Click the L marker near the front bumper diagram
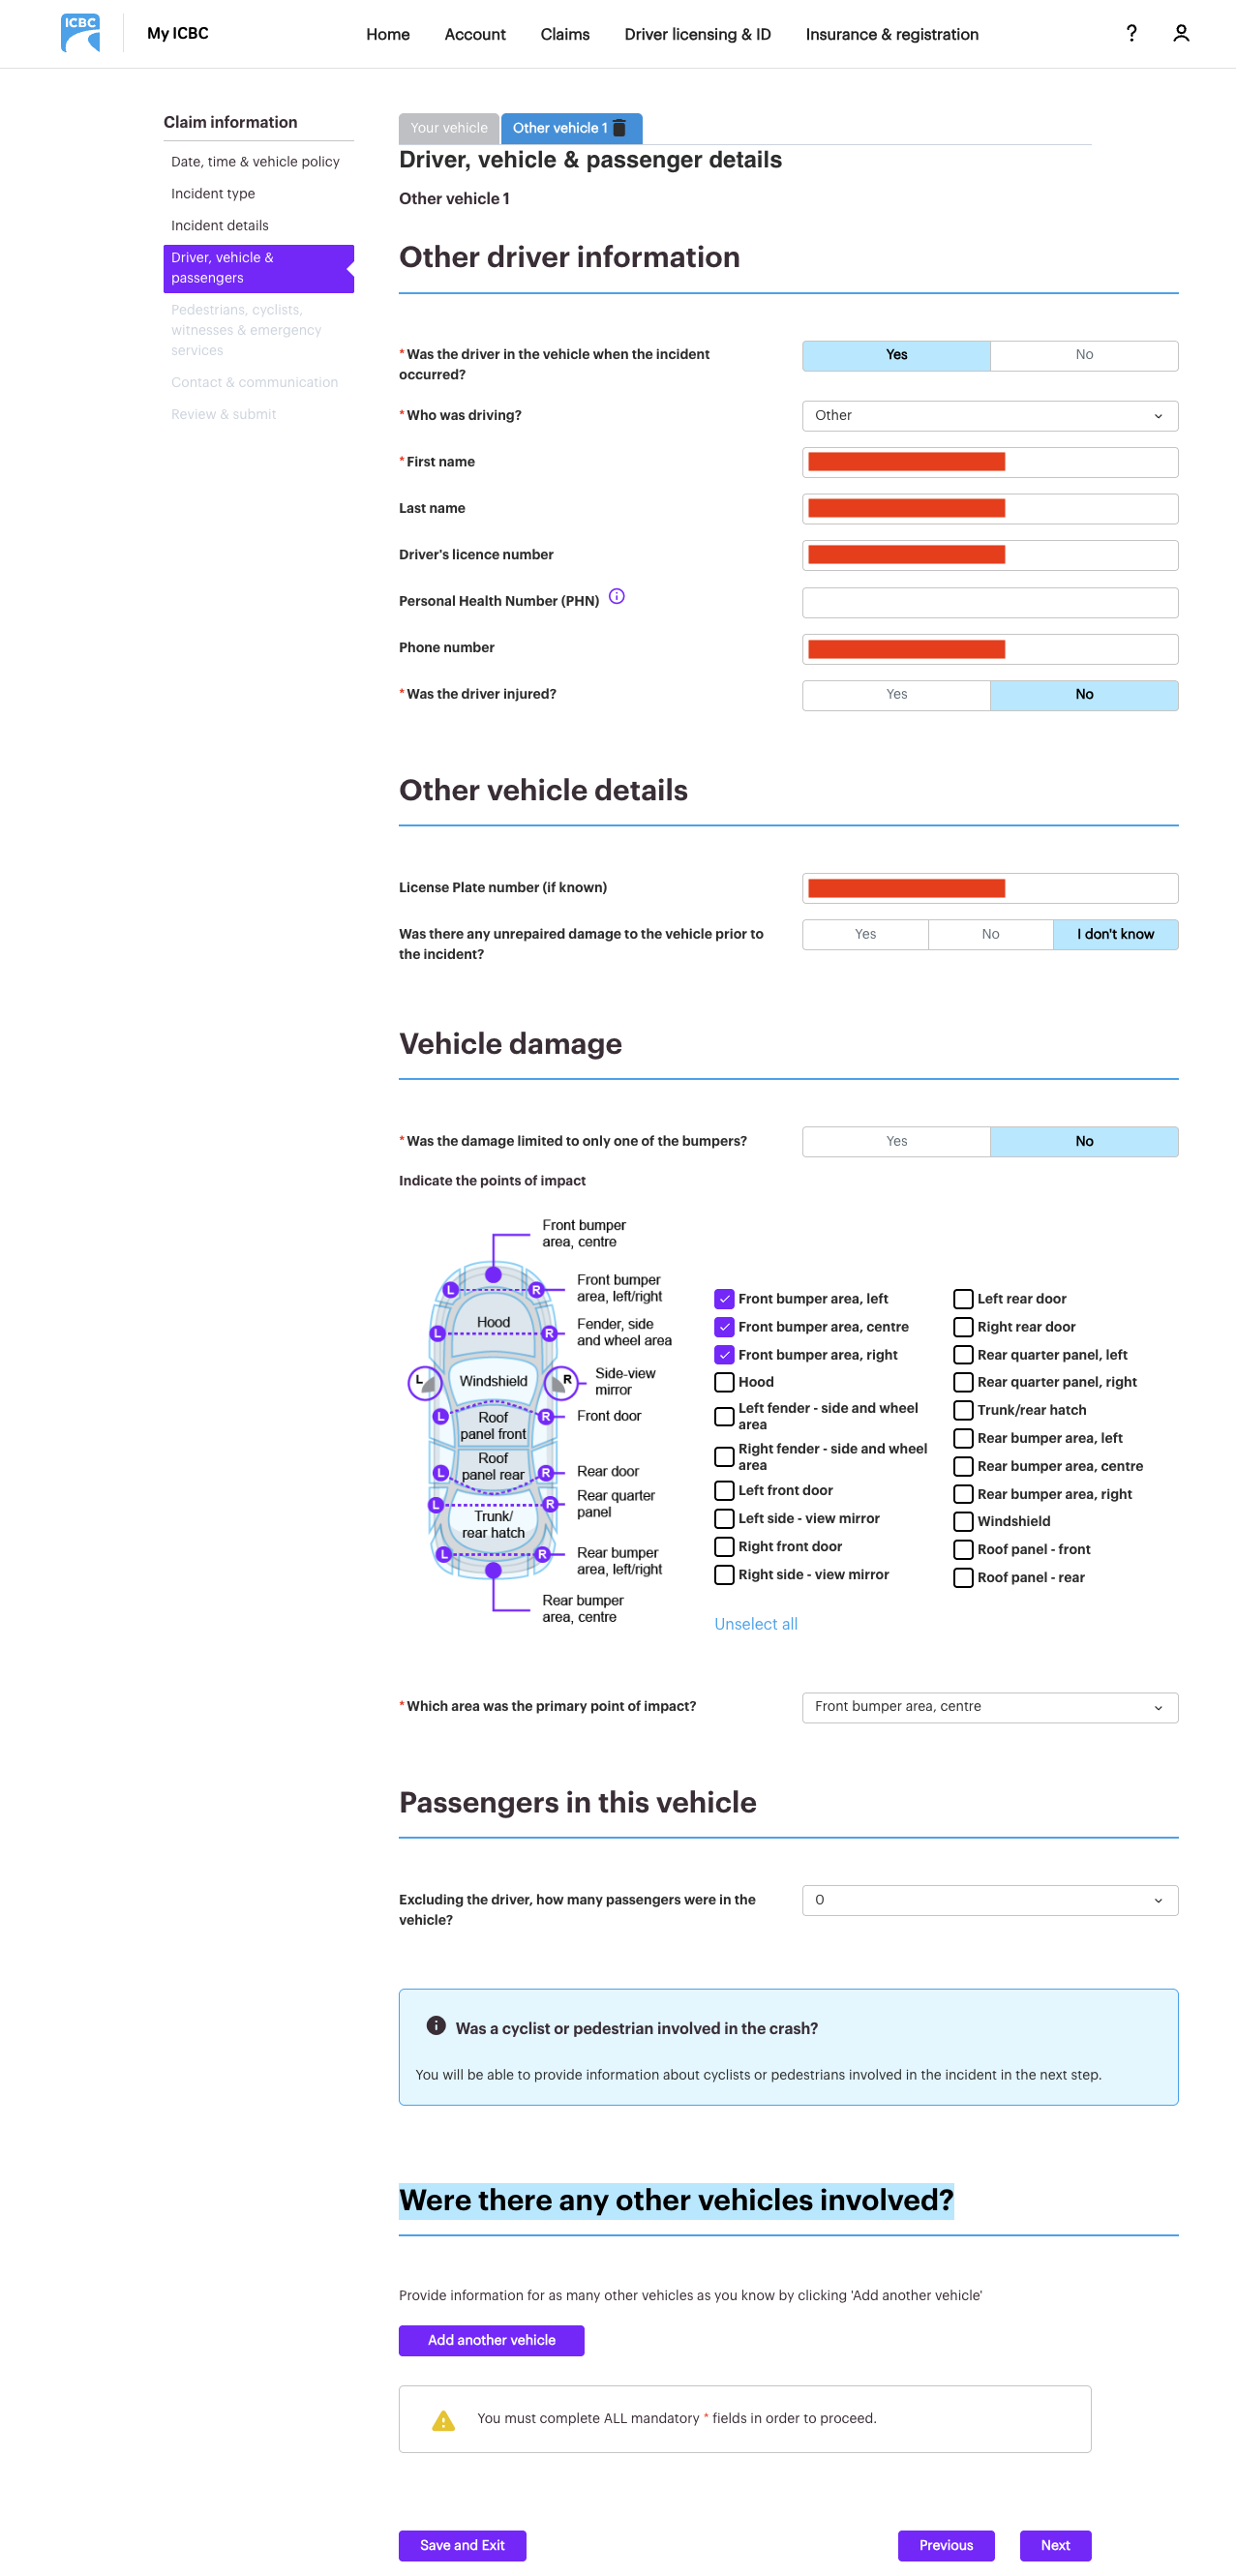Screen dimensions: 1236x2576 449,1291
